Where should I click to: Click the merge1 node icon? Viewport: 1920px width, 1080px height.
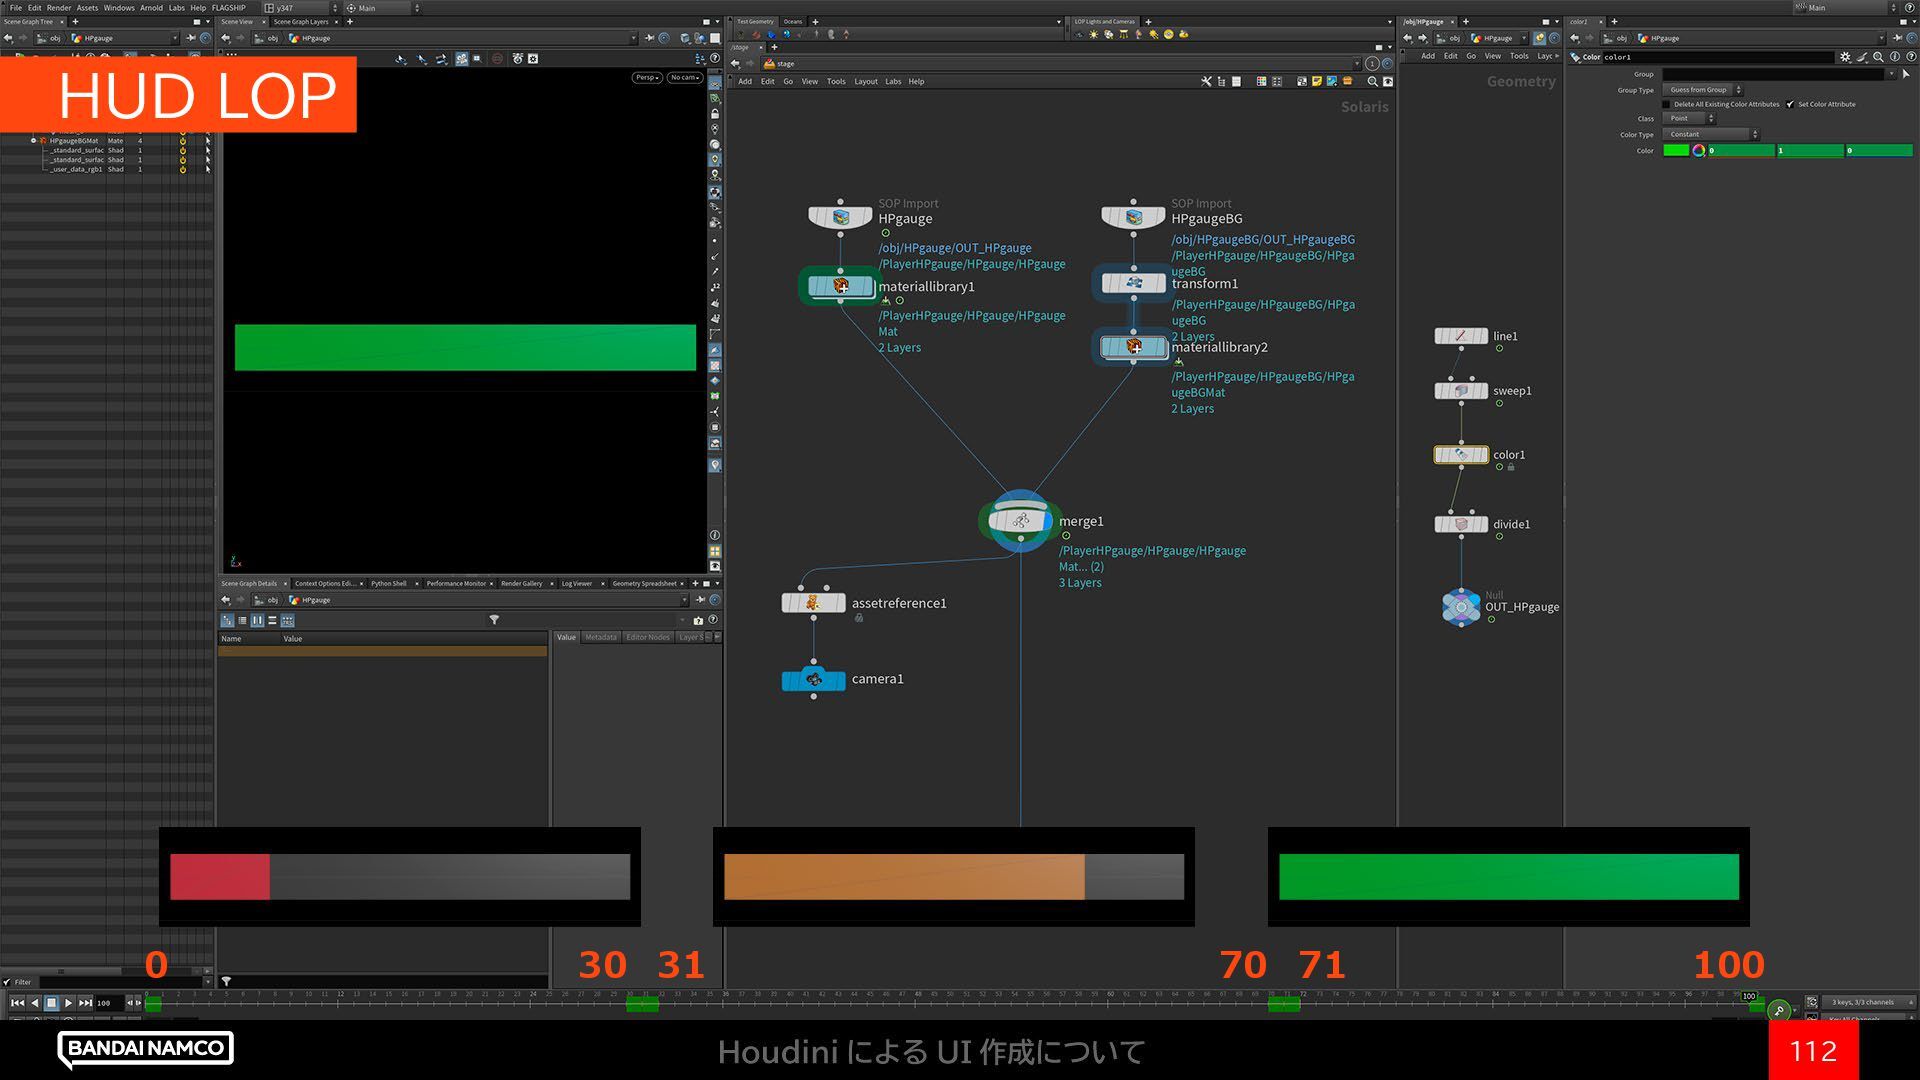[x=1020, y=520]
